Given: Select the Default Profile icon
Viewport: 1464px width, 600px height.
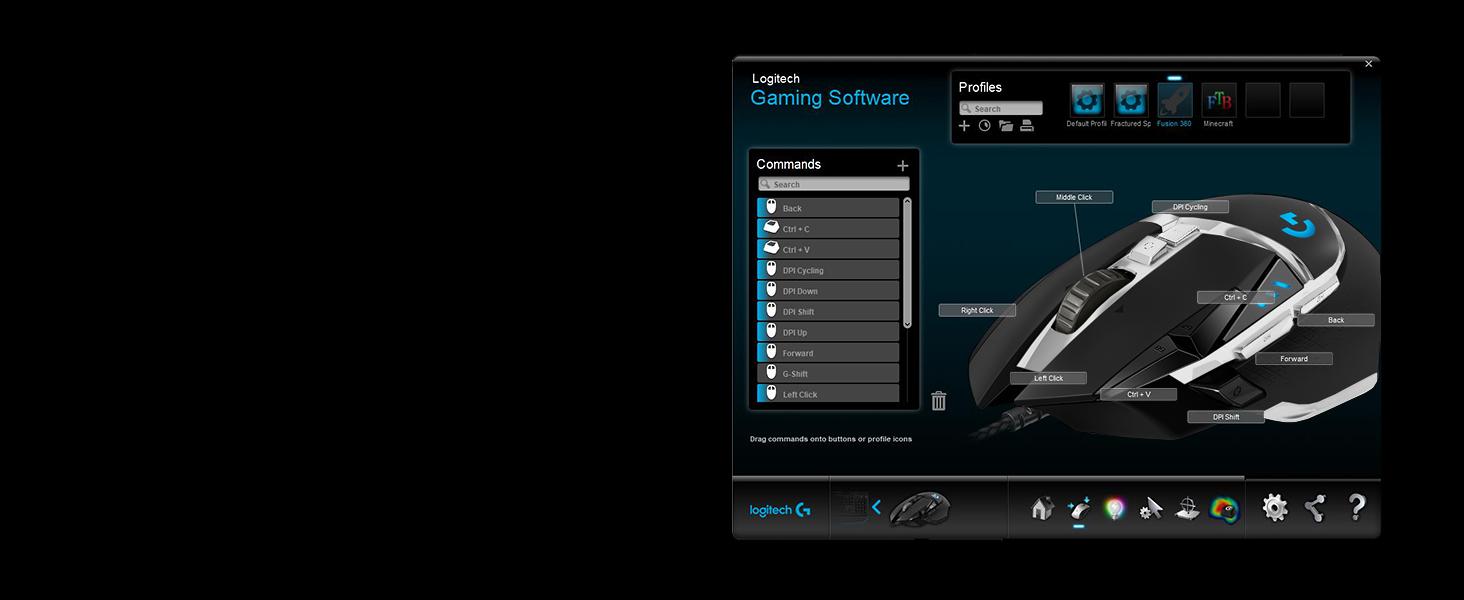Looking at the screenshot, I should [x=1087, y=100].
